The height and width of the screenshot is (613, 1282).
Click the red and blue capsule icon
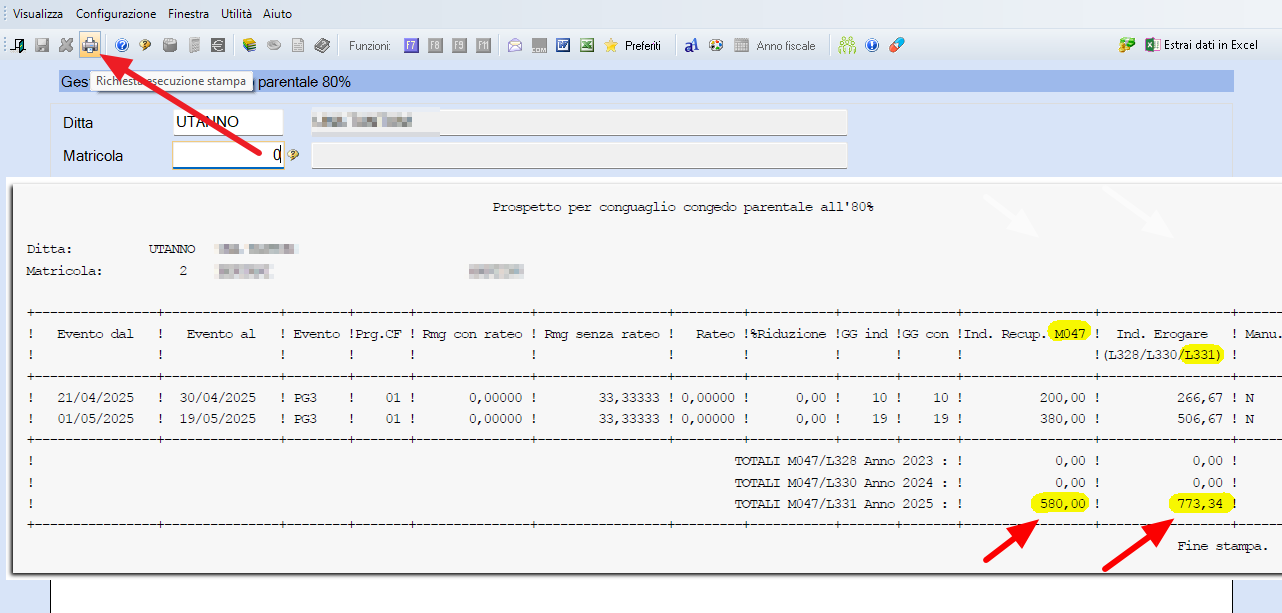896,45
